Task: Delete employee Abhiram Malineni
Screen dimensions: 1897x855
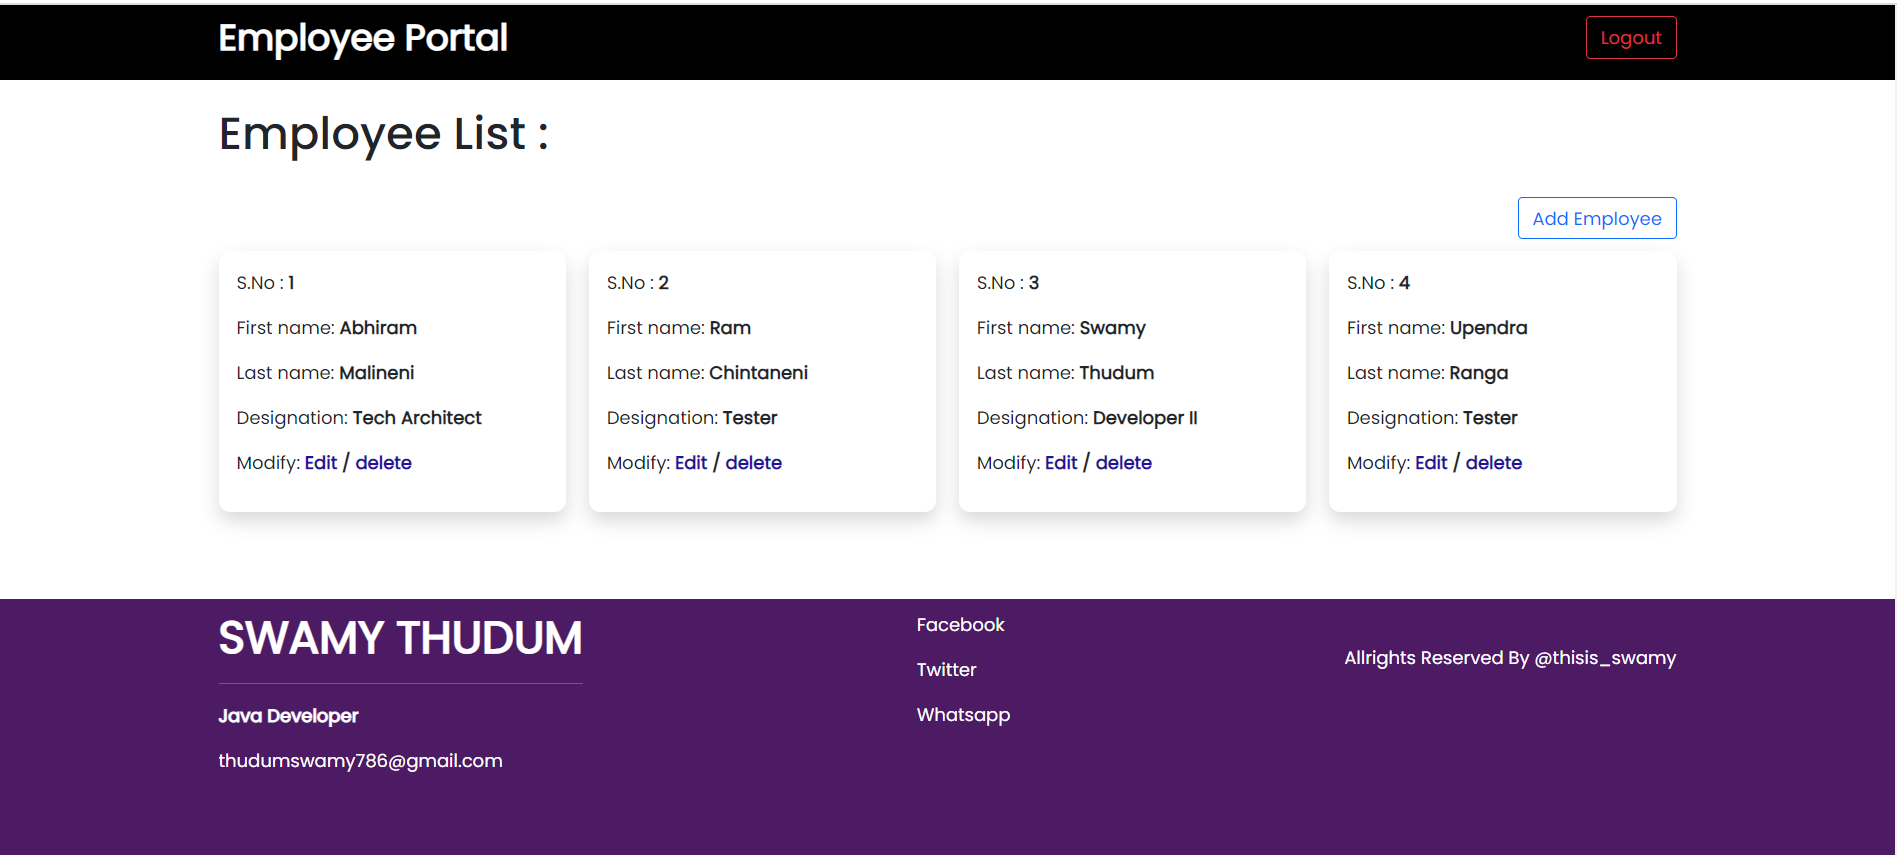Action: coord(383,463)
